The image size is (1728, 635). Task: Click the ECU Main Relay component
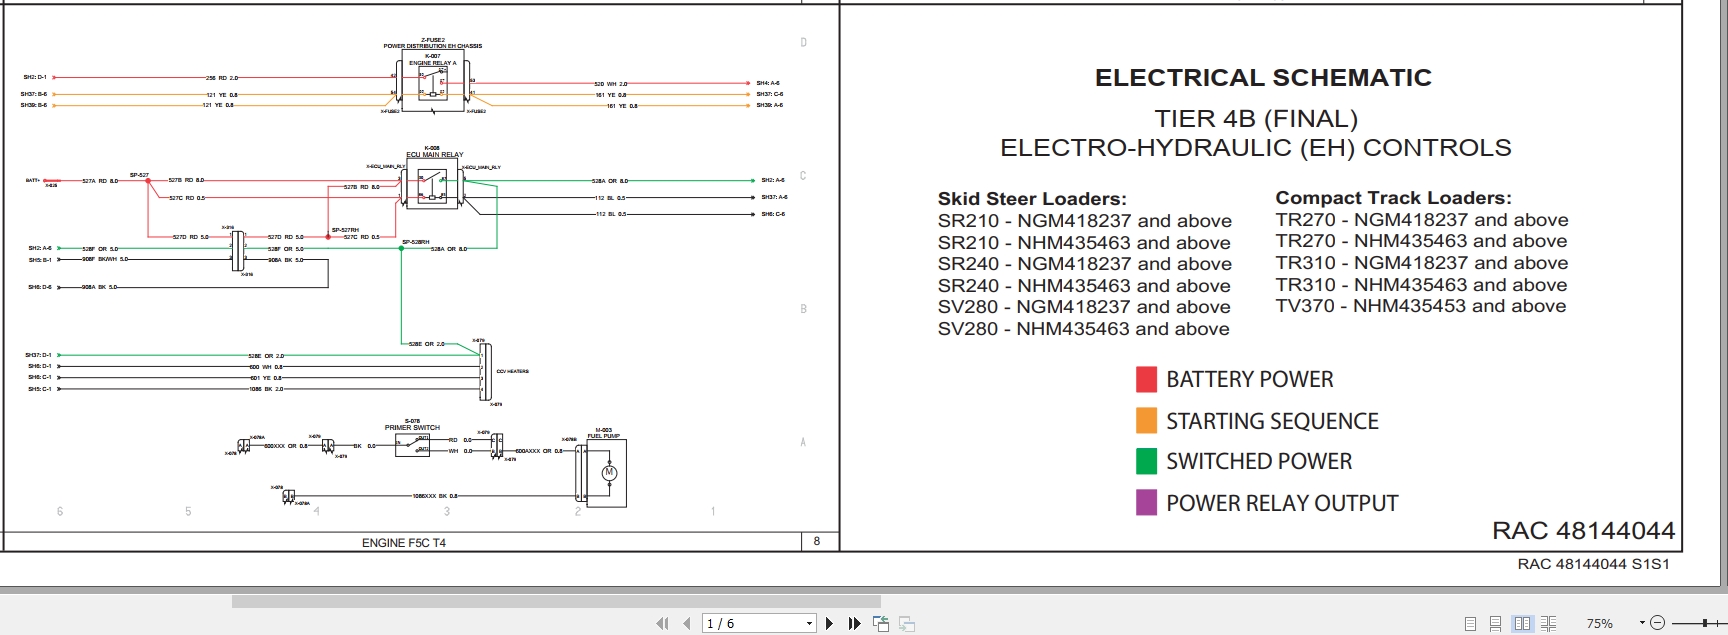(x=432, y=185)
